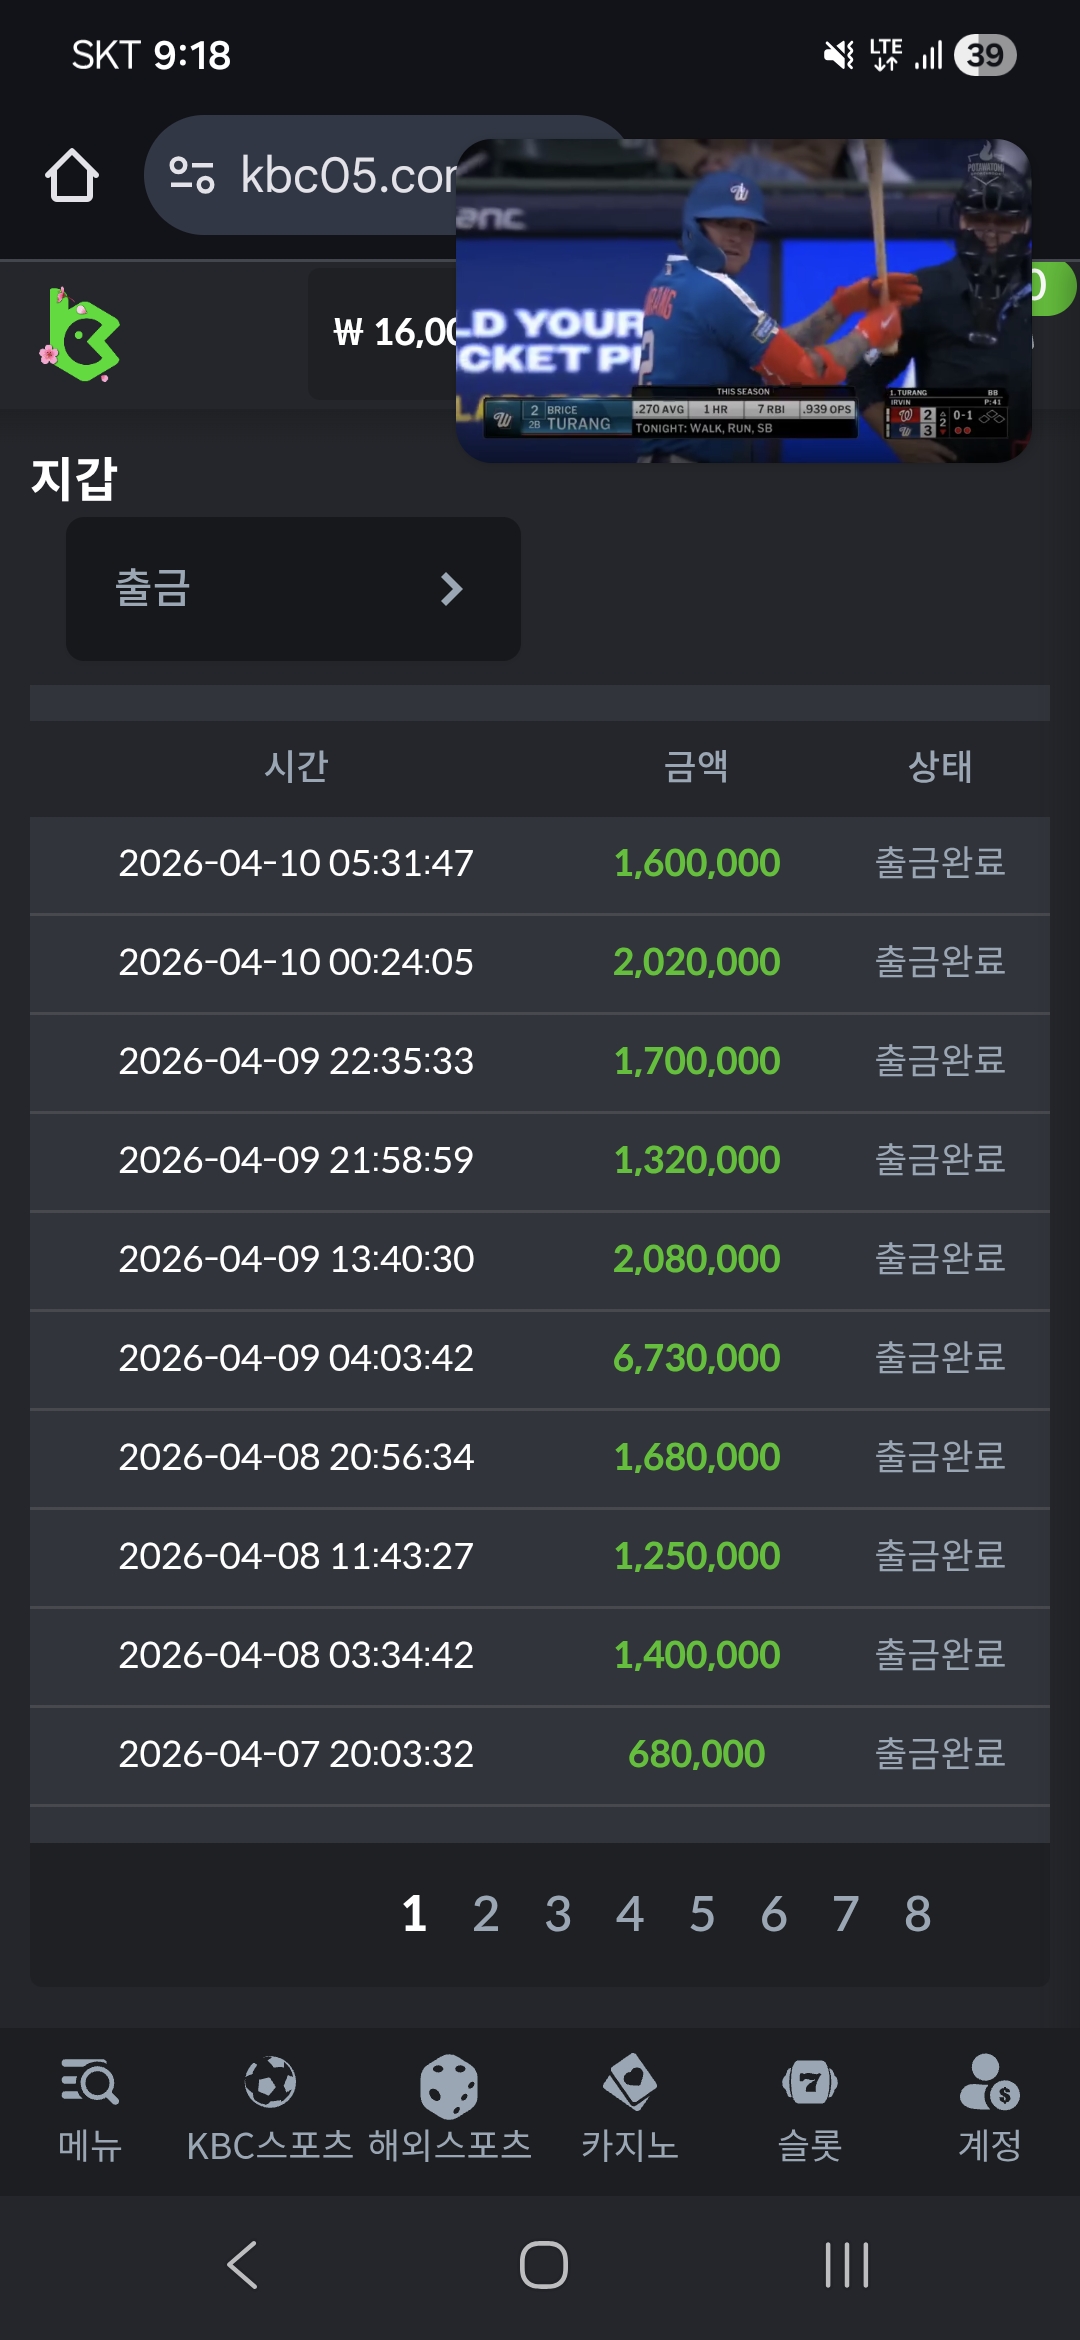
Task: Expand the 출금 selector chevron
Action: coord(451,589)
